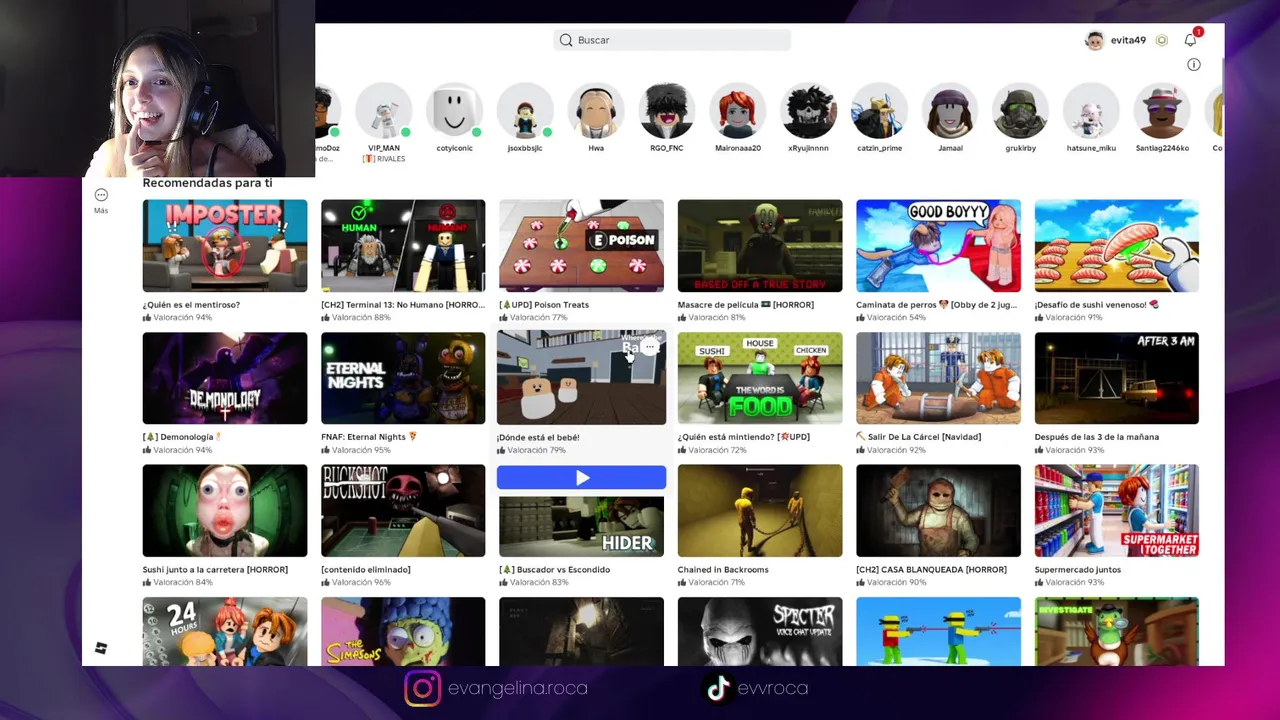The image size is (1280, 720).
Task: Open the Buckshot [contenido eliminado] thumbnail
Action: pos(403,511)
